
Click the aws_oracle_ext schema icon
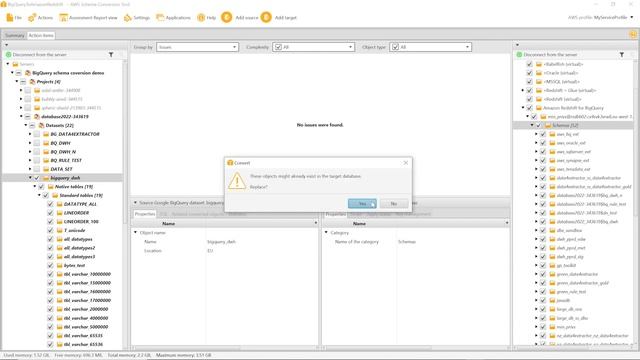[x=552, y=143]
